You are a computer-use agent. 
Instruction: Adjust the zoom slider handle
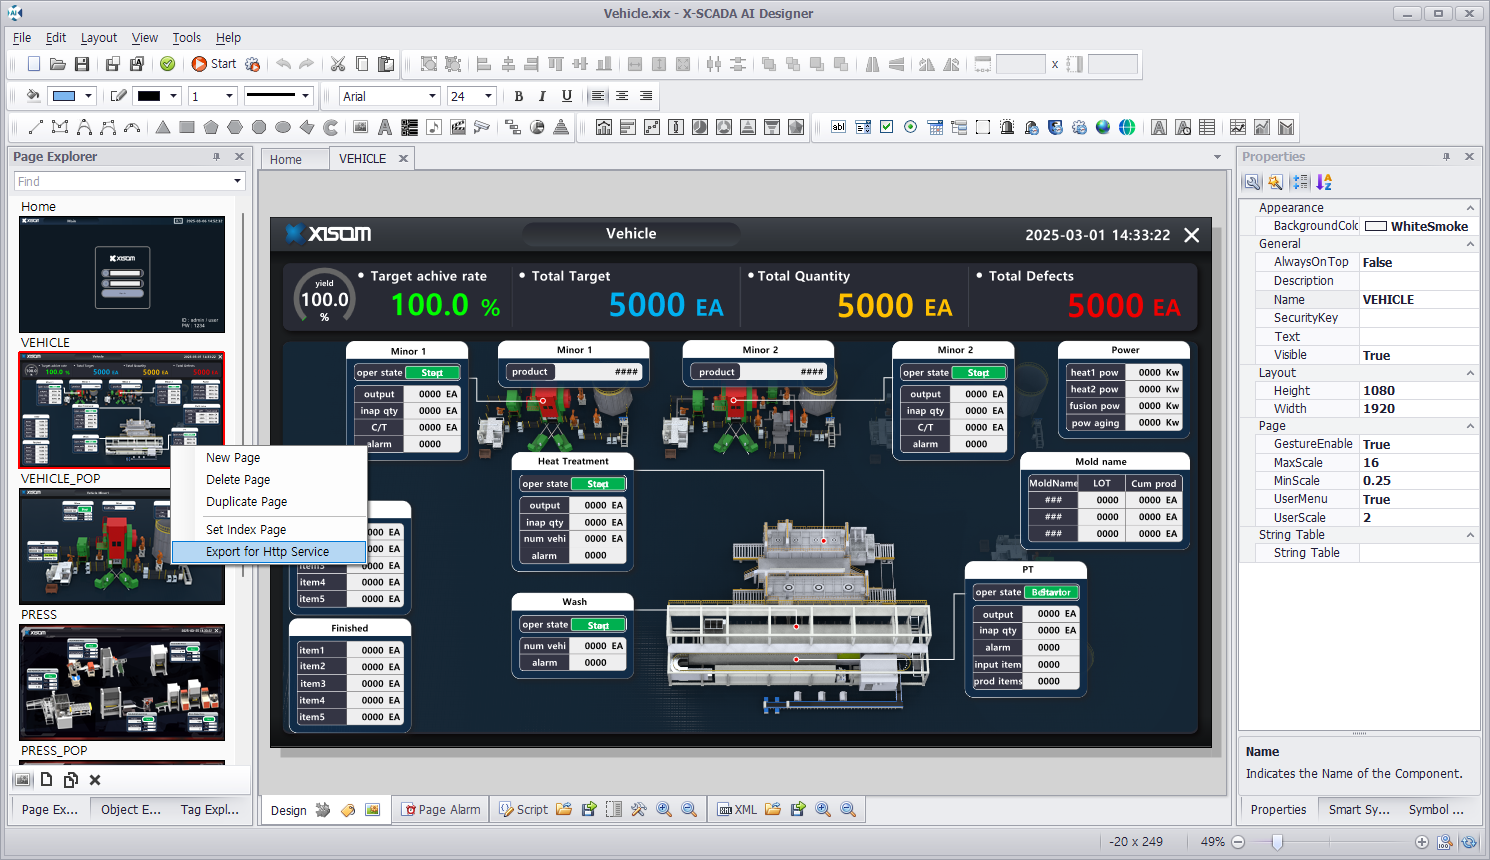(x=1277, y=842)
